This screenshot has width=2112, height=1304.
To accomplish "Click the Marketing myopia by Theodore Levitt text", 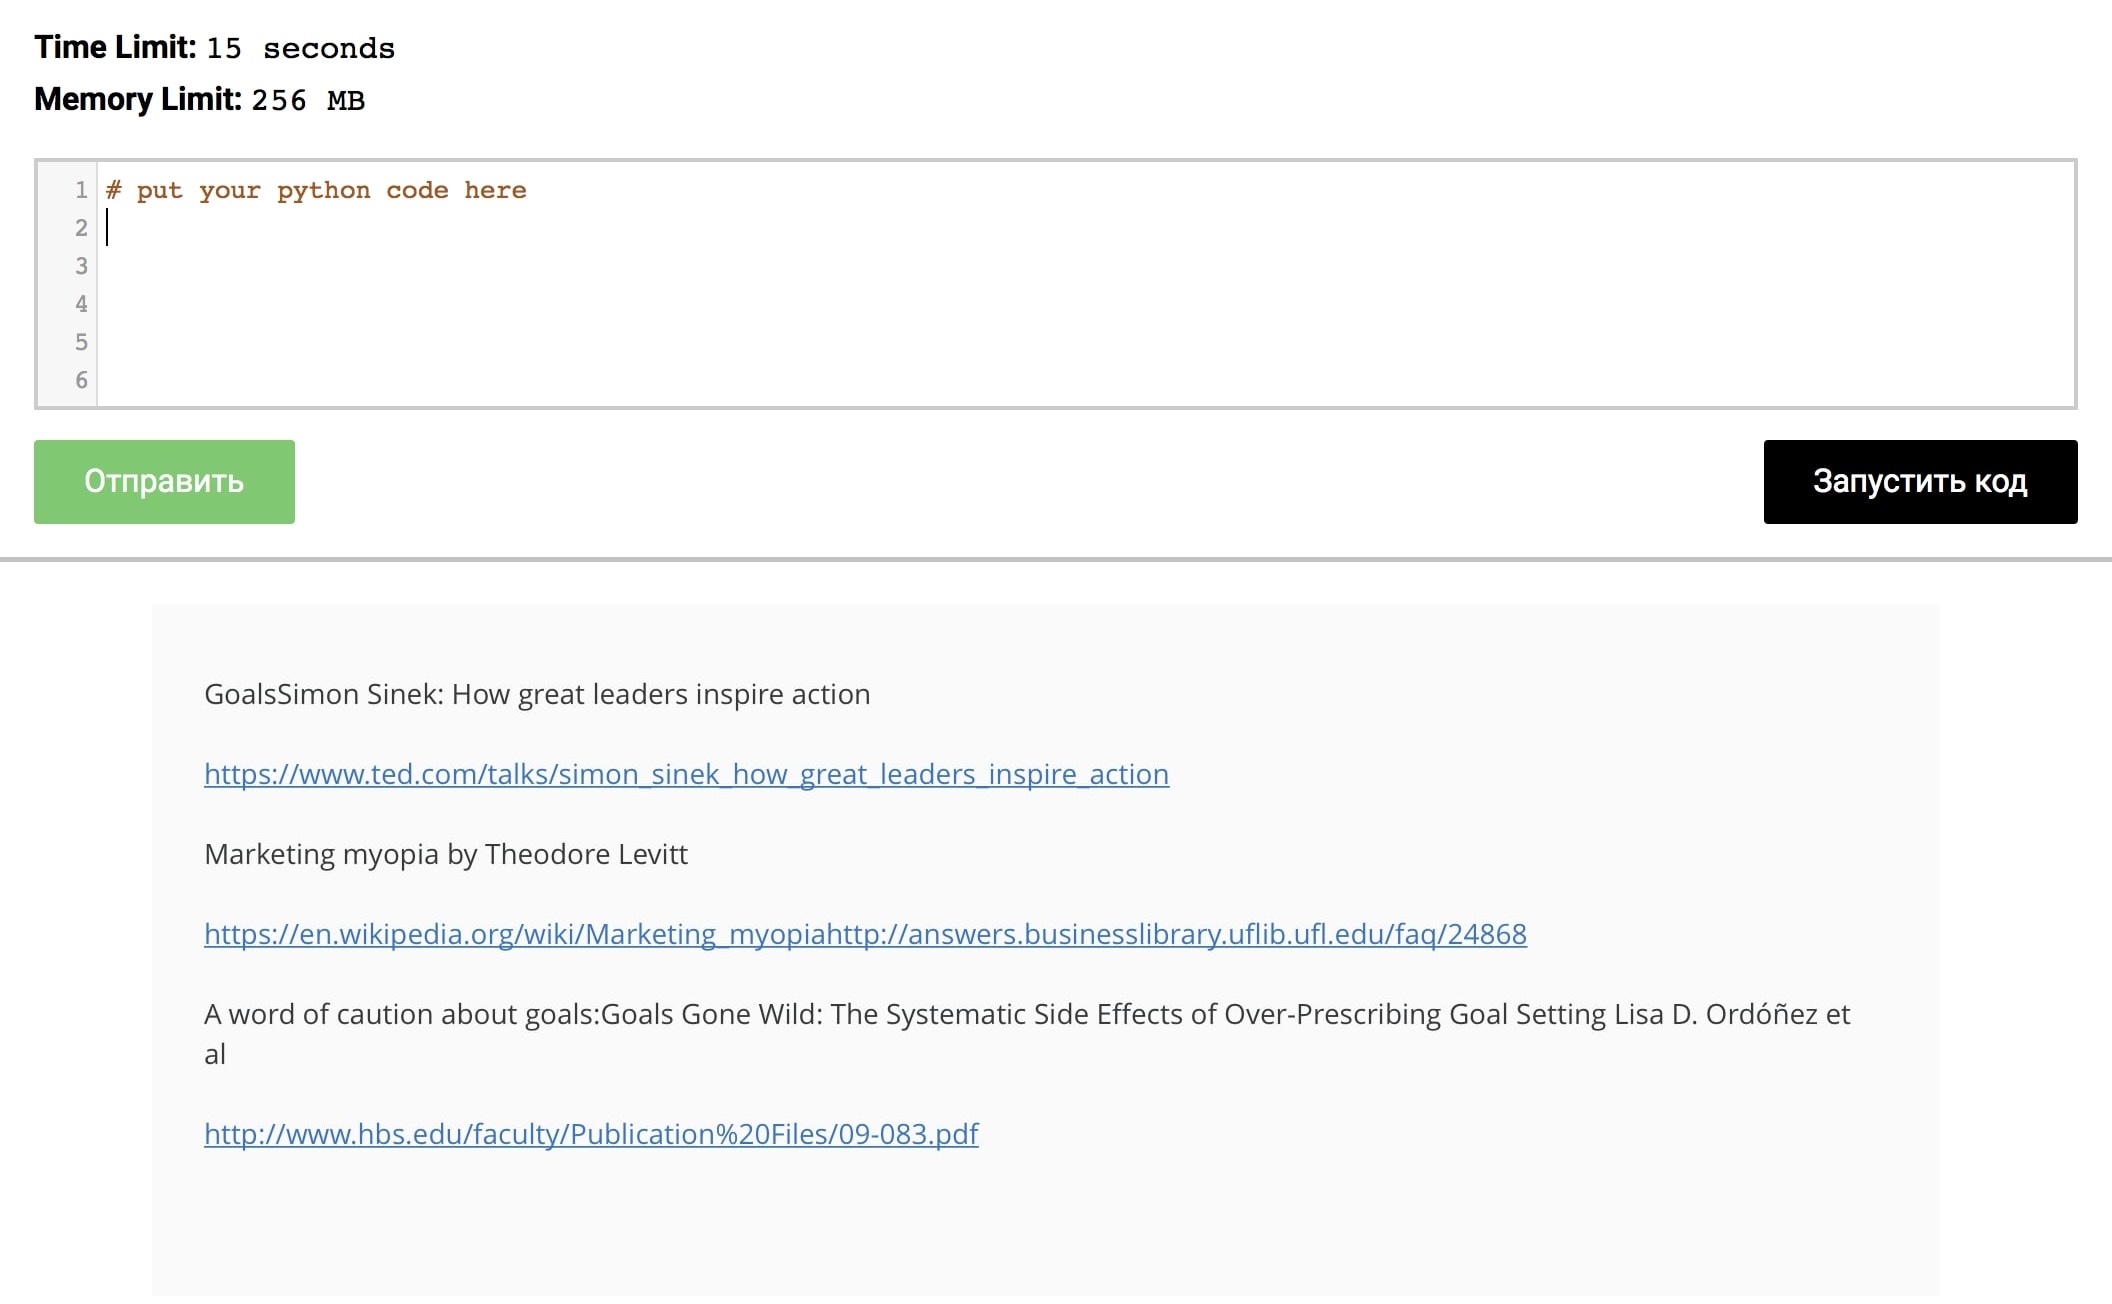I will pos(446,854).
